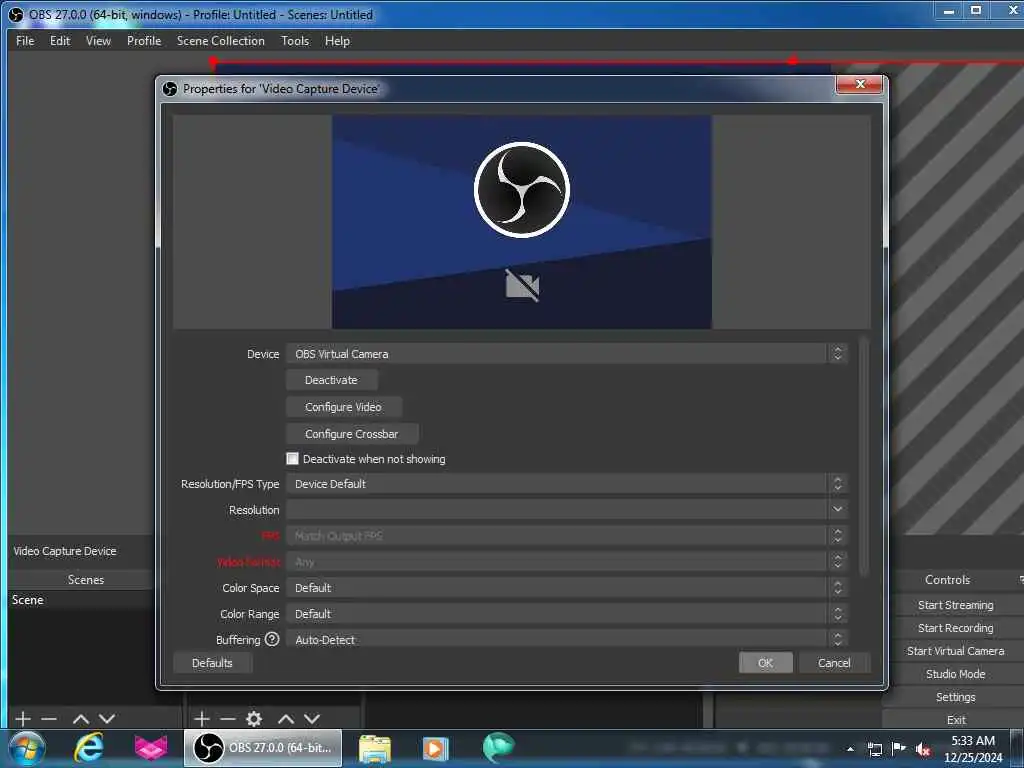Open the pink fox app on taskbar
Image resolution: width=1024 pixels, height=768 pixels.
point(150,748)
